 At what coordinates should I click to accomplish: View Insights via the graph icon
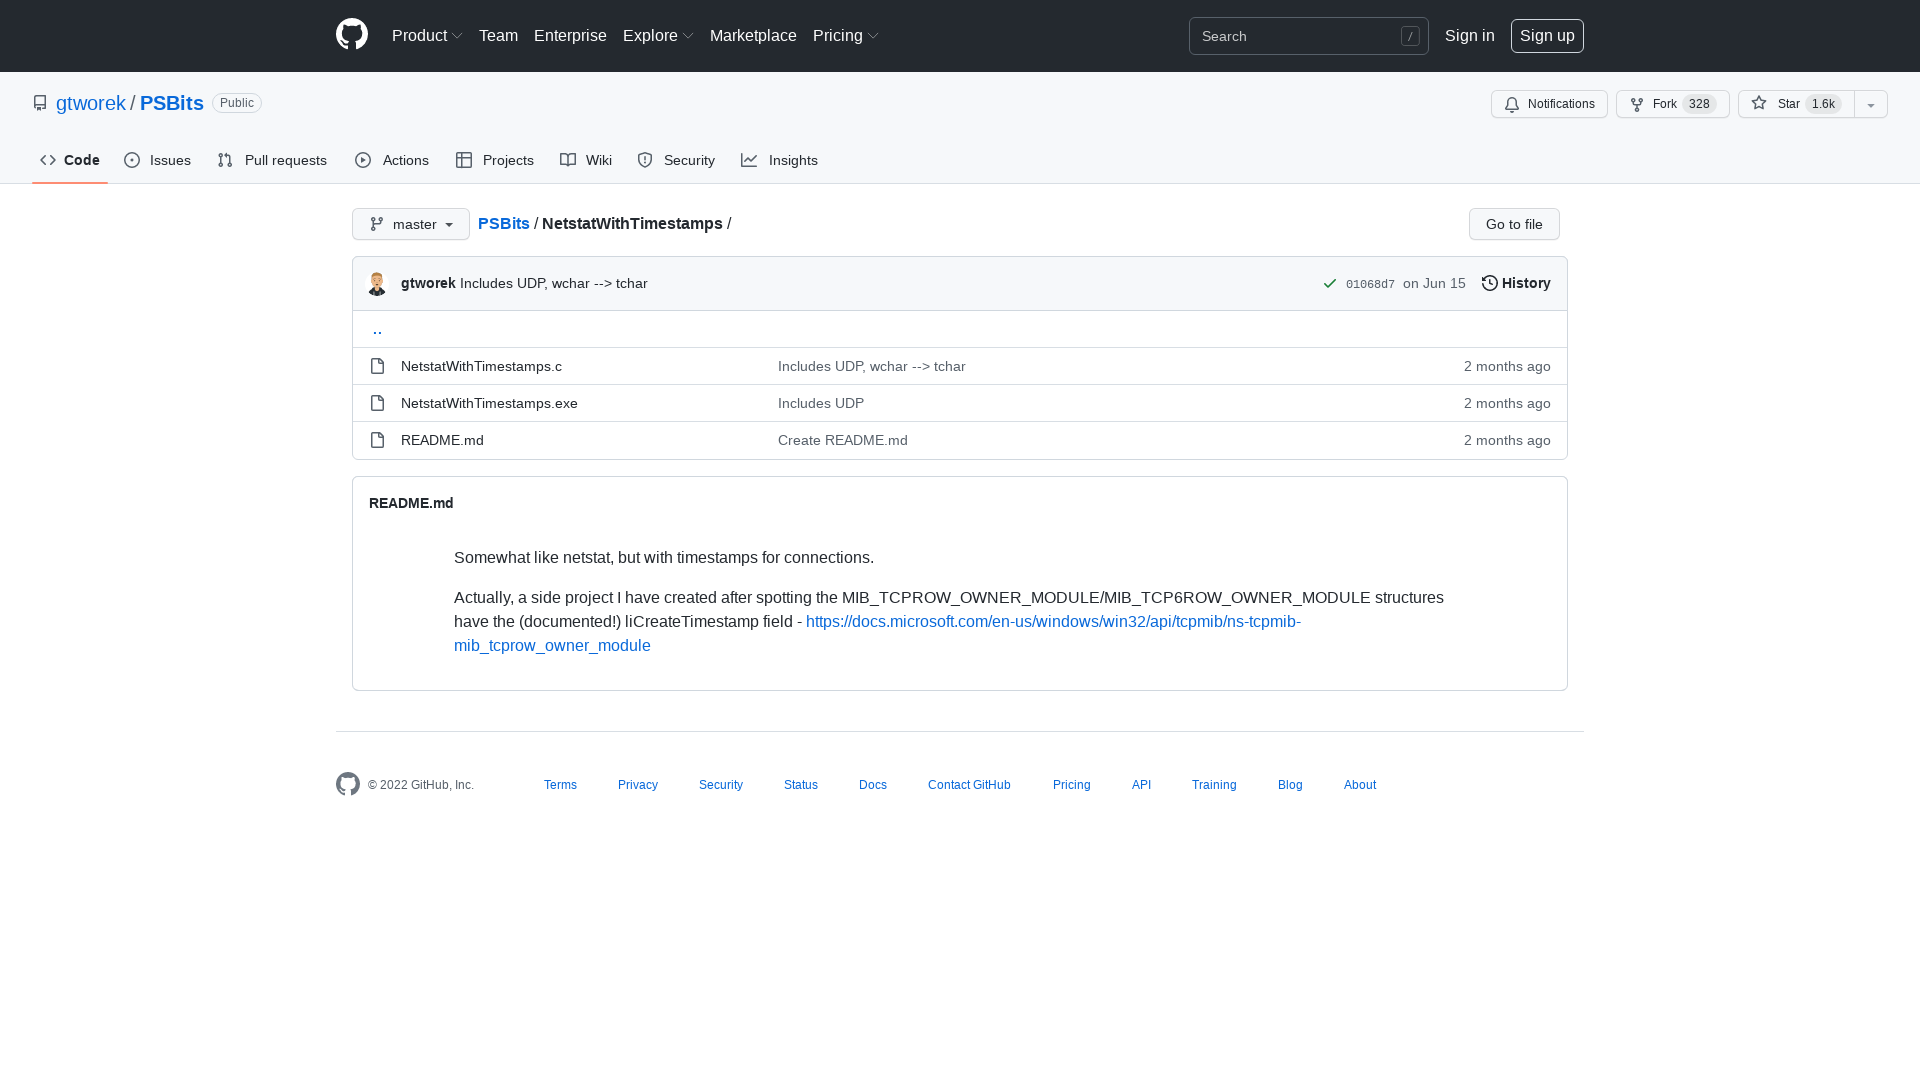click(x=749, y=160)
